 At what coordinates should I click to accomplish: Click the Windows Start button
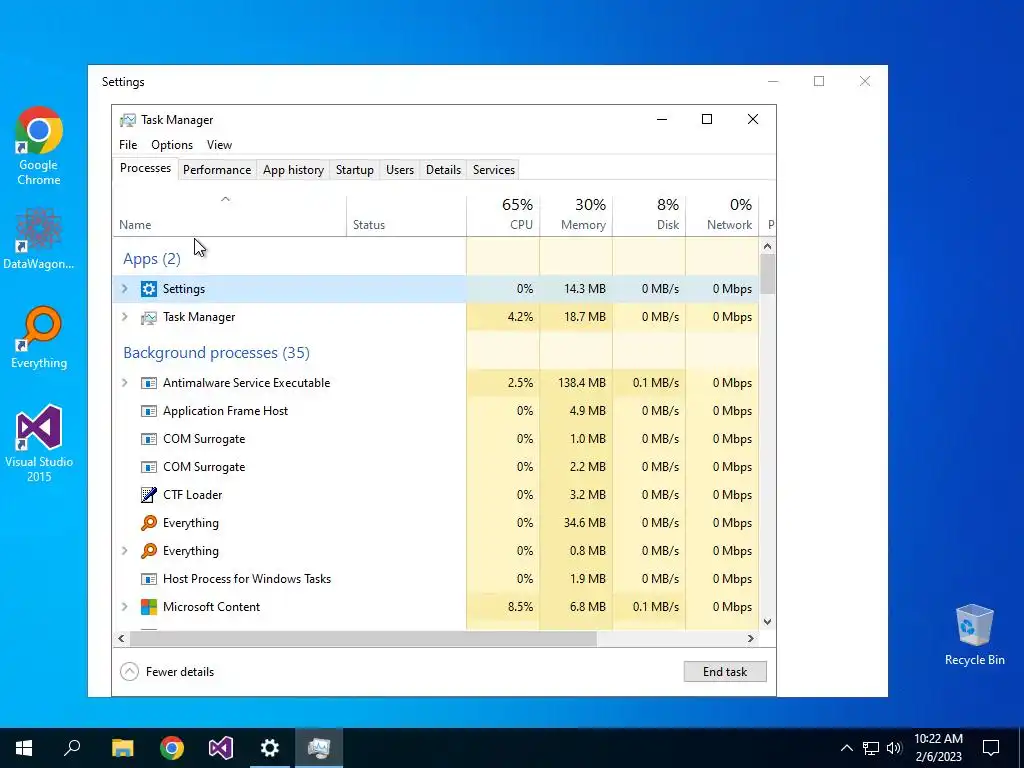pos(24,748)
